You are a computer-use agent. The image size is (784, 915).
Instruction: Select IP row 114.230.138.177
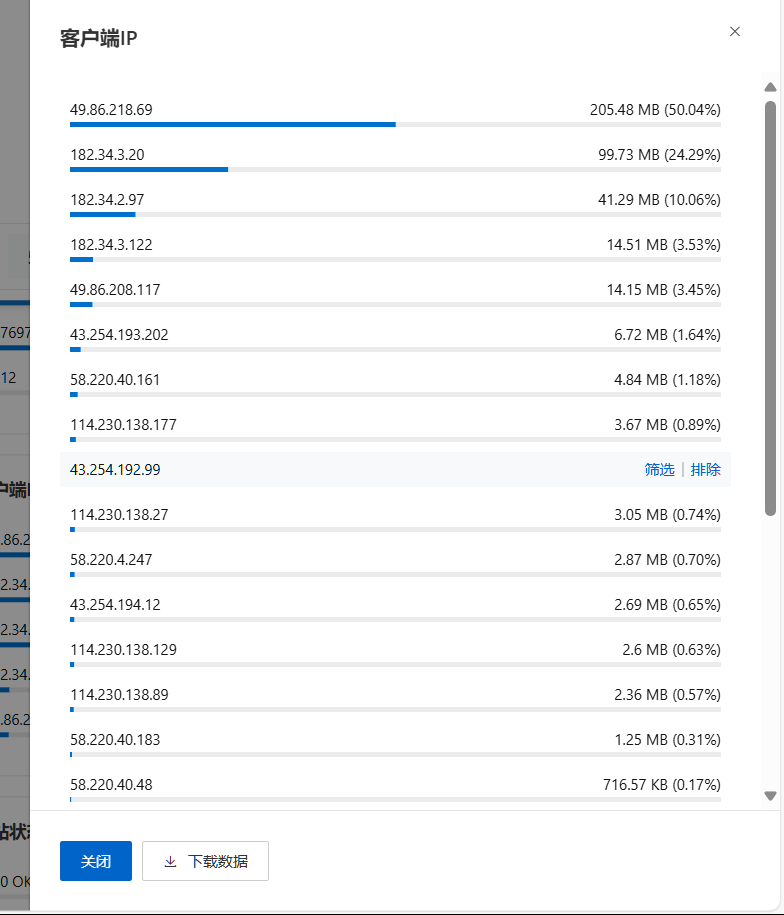396,429
